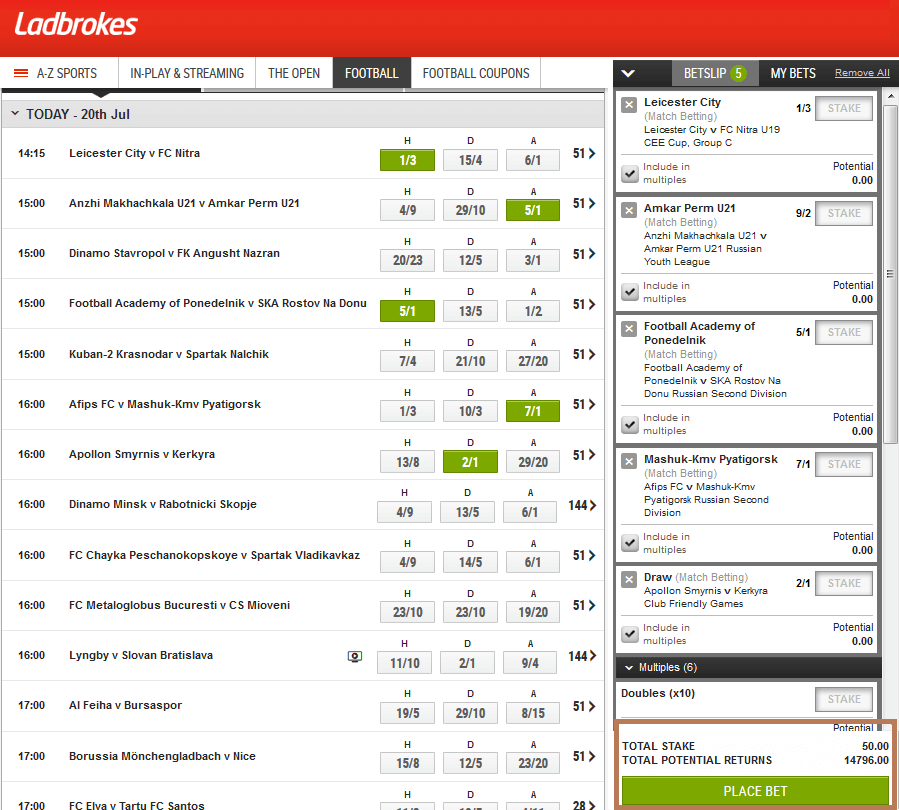The image size is (899, 810).
Task: Select home odds 19/5 for Al Feiha
Action: pyautogui.click(x=407, y=714)
